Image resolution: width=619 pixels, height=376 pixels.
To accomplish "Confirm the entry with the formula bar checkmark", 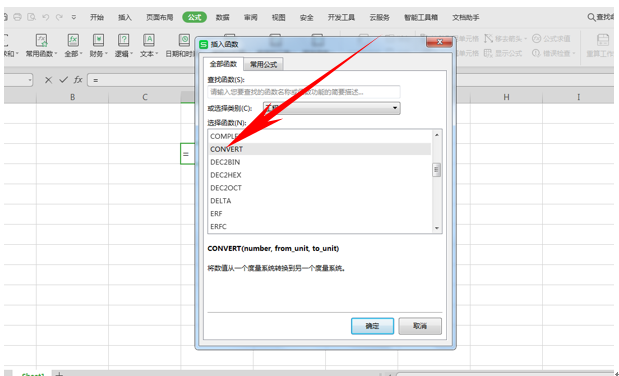I will [x=63, y=80].
